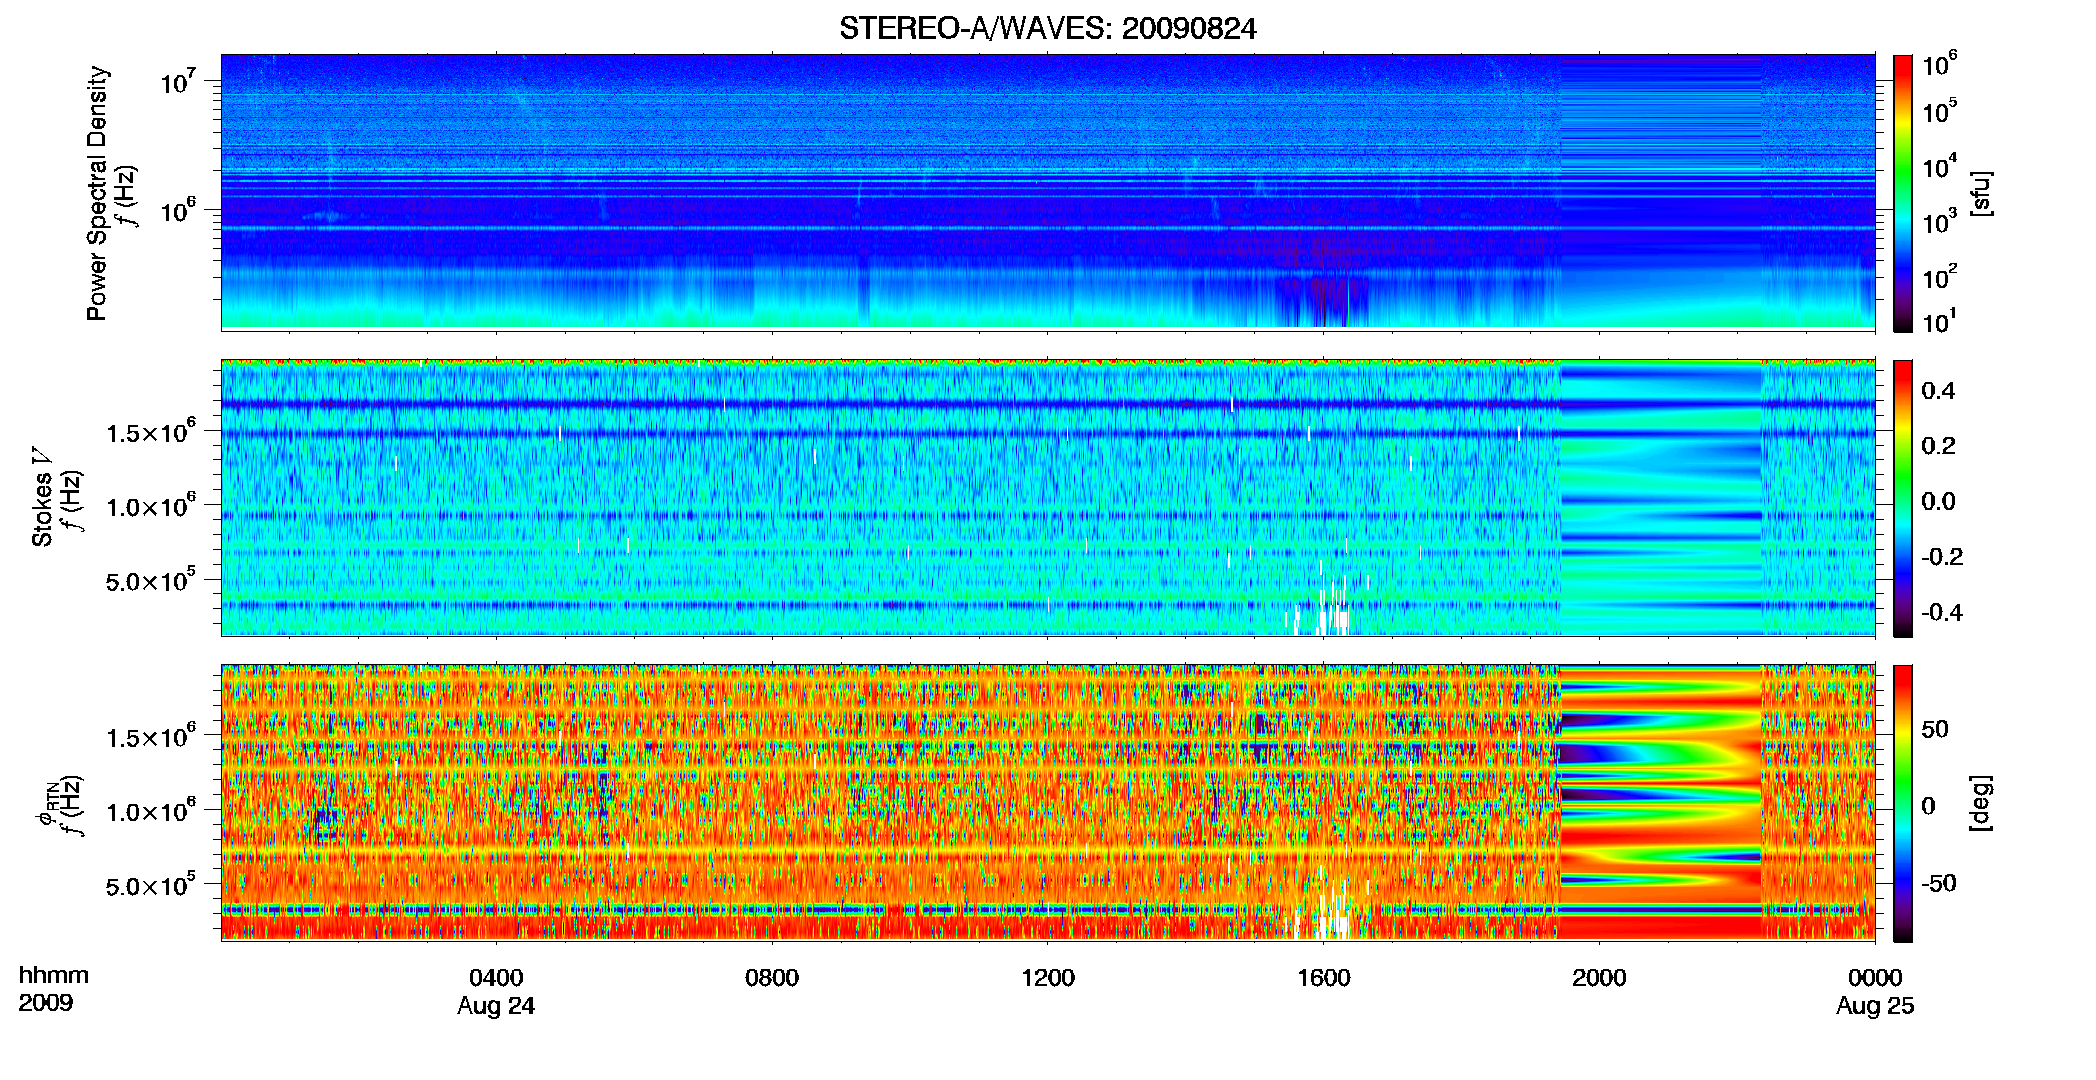Click the 0.0 tick on Stokes colorbar
Viewport: 2096px width, 1080px height.
(x=1938, y=501)
